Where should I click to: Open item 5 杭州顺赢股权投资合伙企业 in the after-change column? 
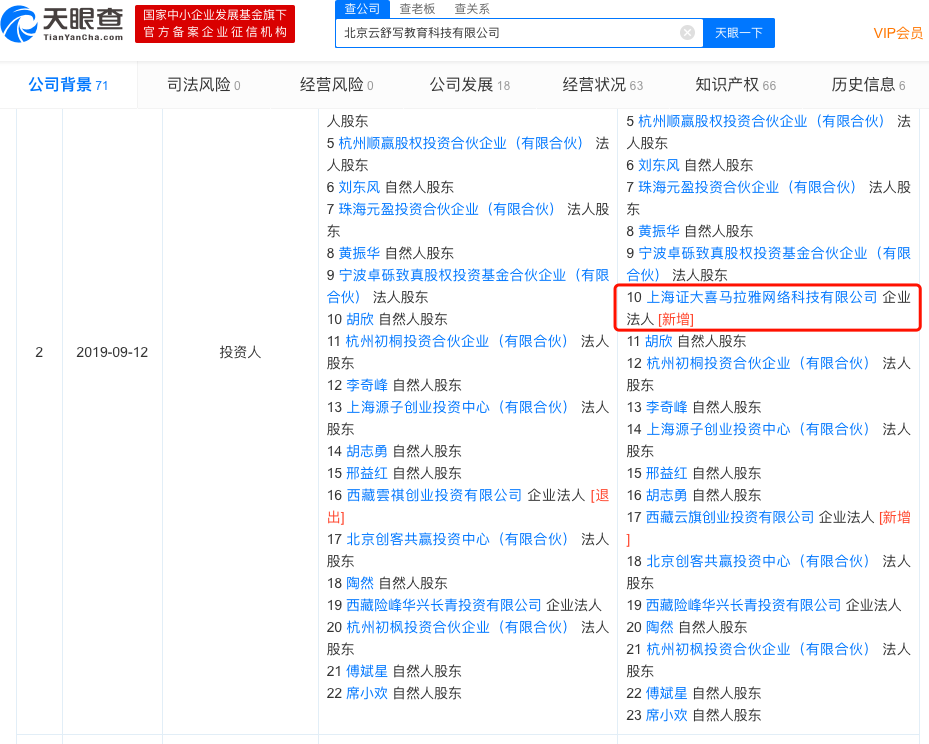[x=761, y=121]
